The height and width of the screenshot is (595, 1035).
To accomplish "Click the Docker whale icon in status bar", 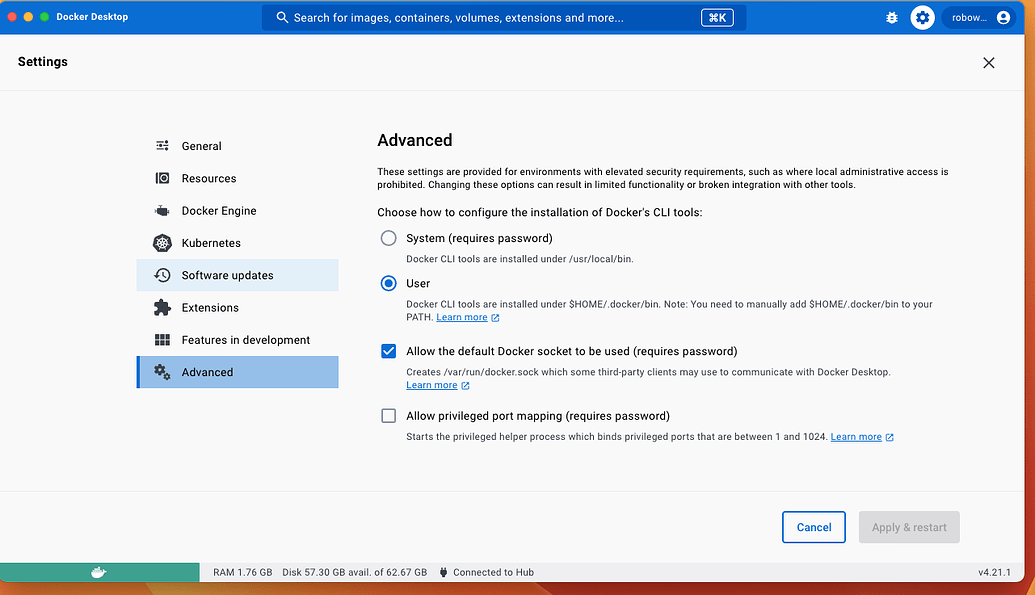I will [98, 571].
